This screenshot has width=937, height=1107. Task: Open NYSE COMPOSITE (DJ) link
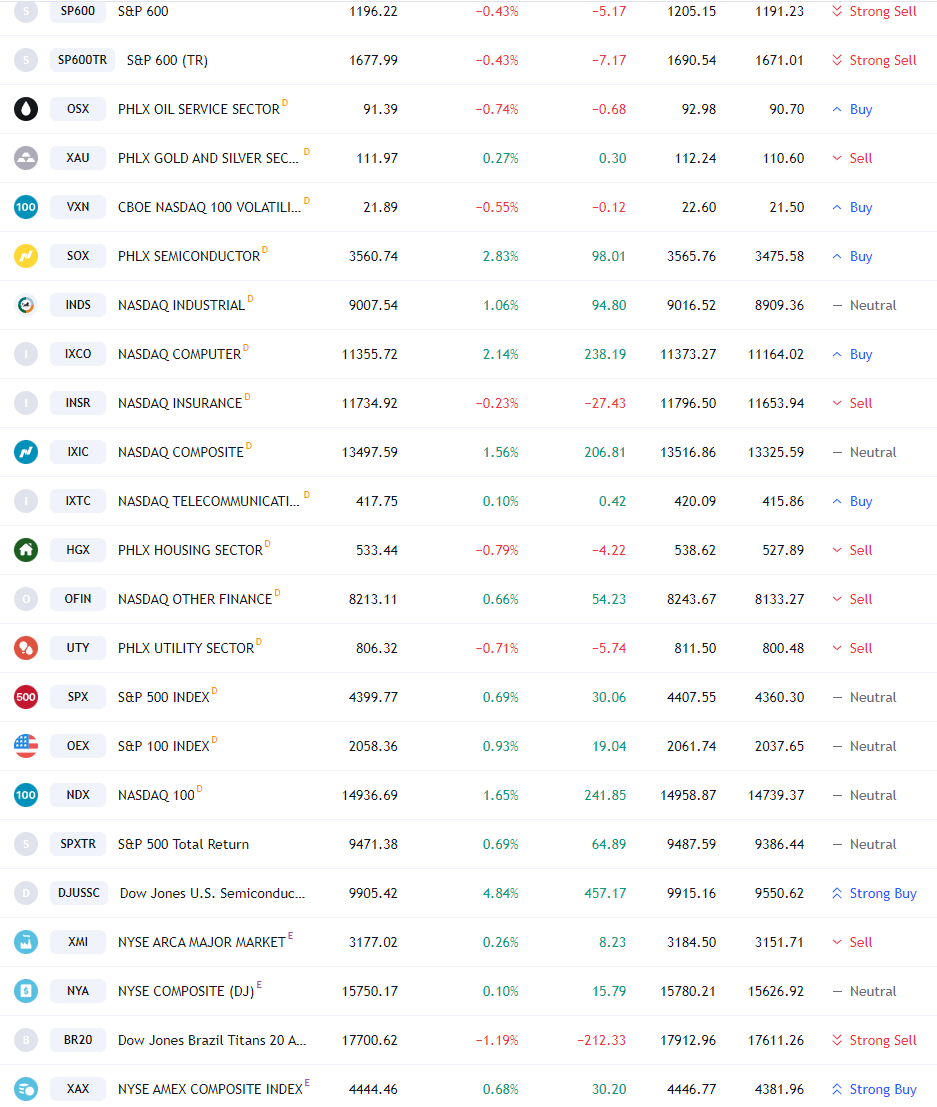186,991
